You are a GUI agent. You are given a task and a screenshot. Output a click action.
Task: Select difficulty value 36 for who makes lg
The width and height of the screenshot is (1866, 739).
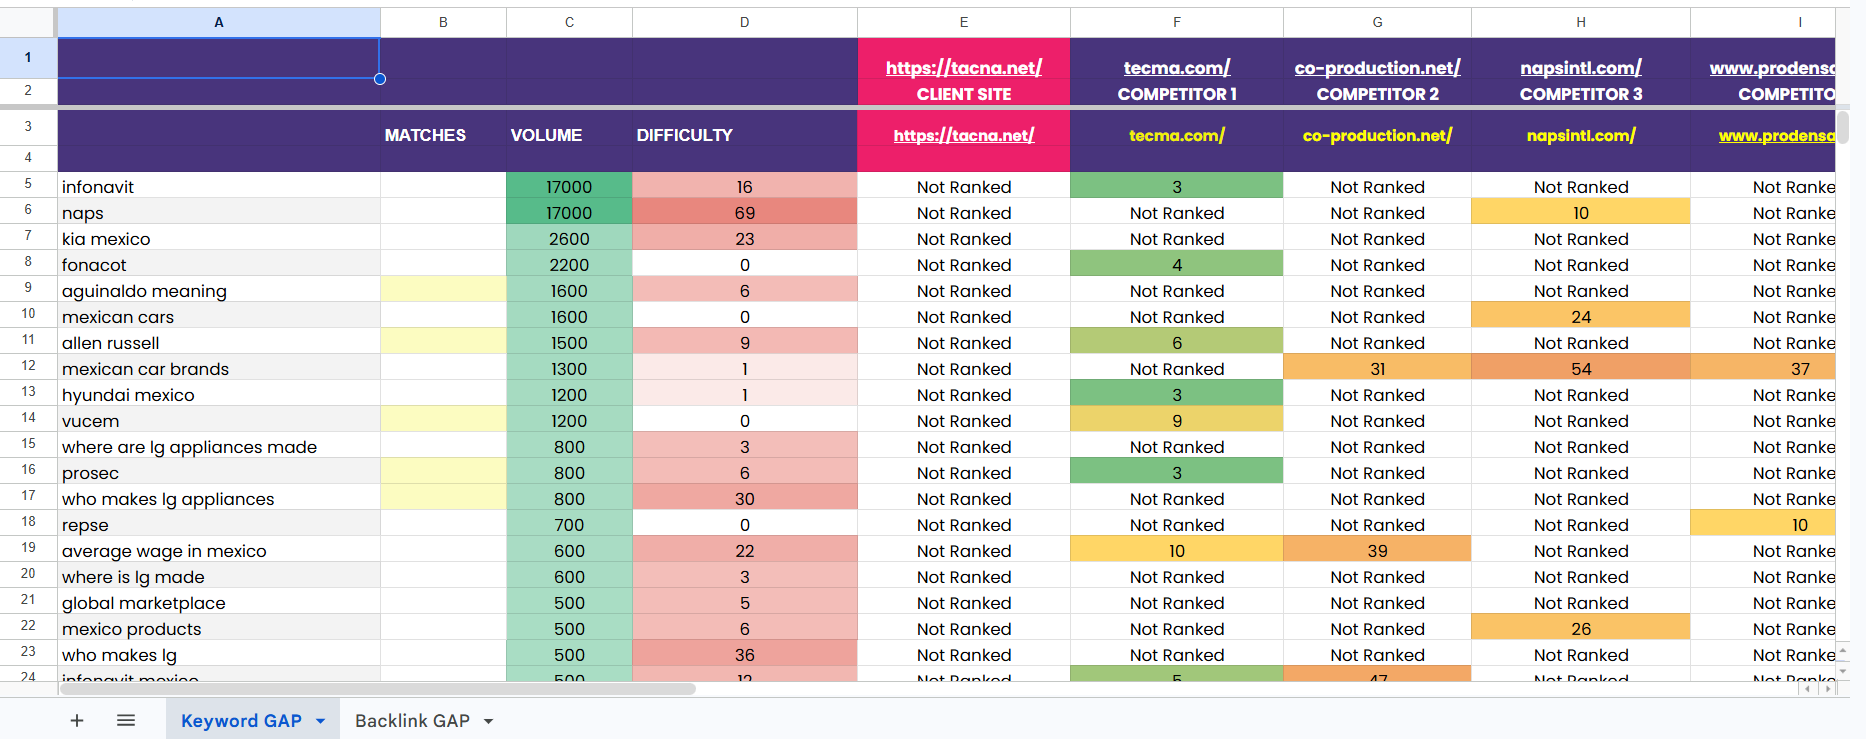tap(745, 654)
